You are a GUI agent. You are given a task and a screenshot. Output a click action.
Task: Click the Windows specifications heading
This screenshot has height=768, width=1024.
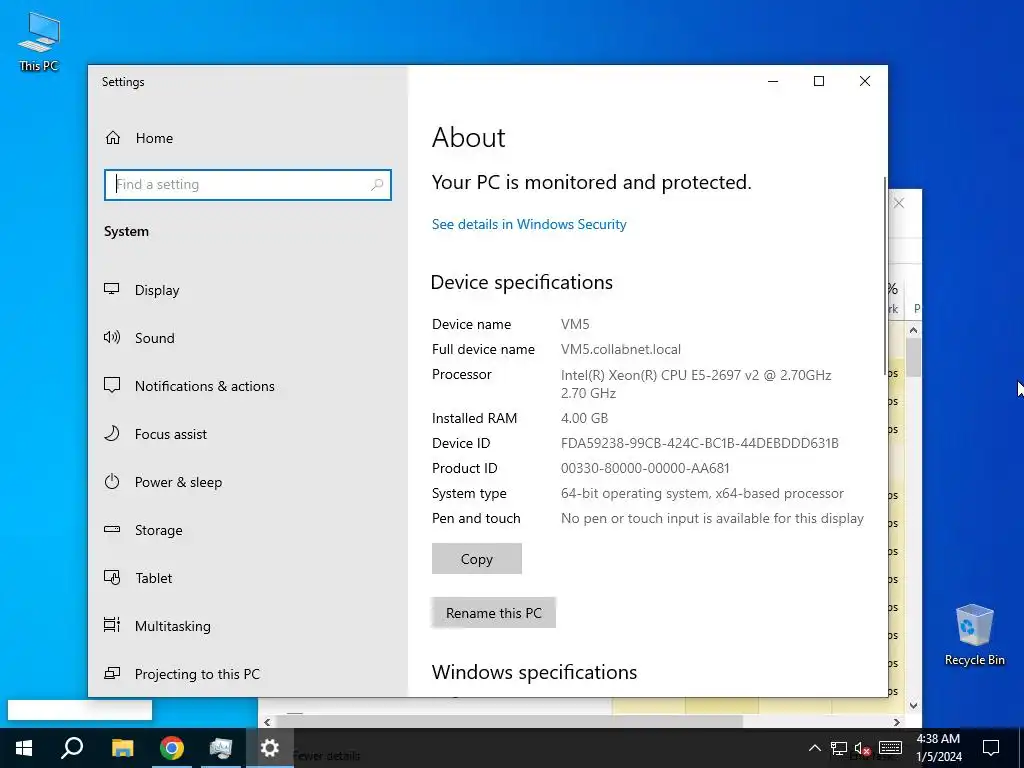point(534,672)
